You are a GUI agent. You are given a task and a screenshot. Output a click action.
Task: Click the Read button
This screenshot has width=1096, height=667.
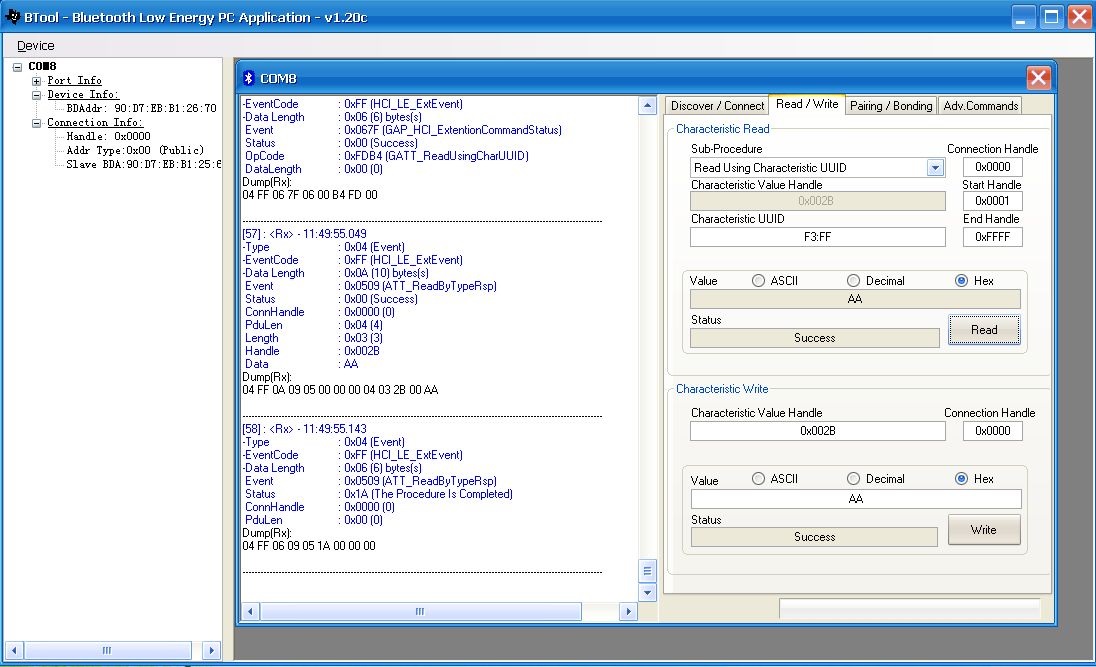984,330
